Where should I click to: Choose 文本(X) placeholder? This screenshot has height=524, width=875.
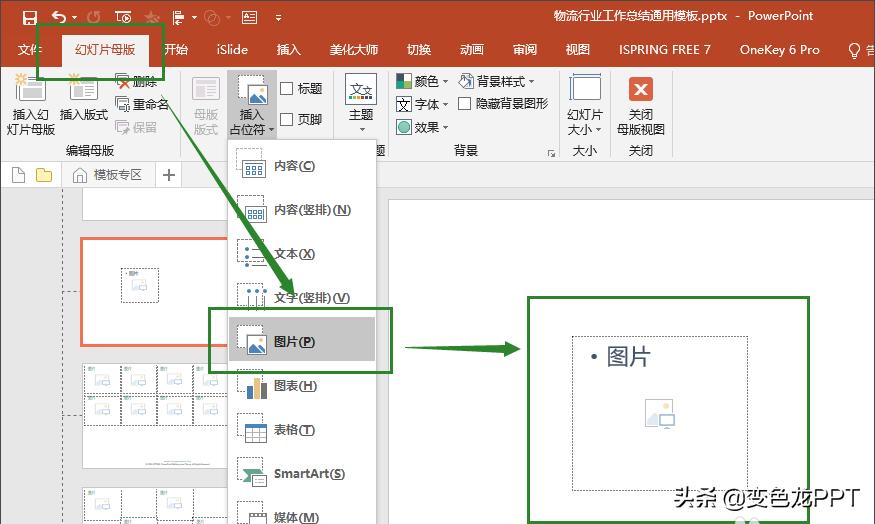pyautogui.click(x=302, y=254)
